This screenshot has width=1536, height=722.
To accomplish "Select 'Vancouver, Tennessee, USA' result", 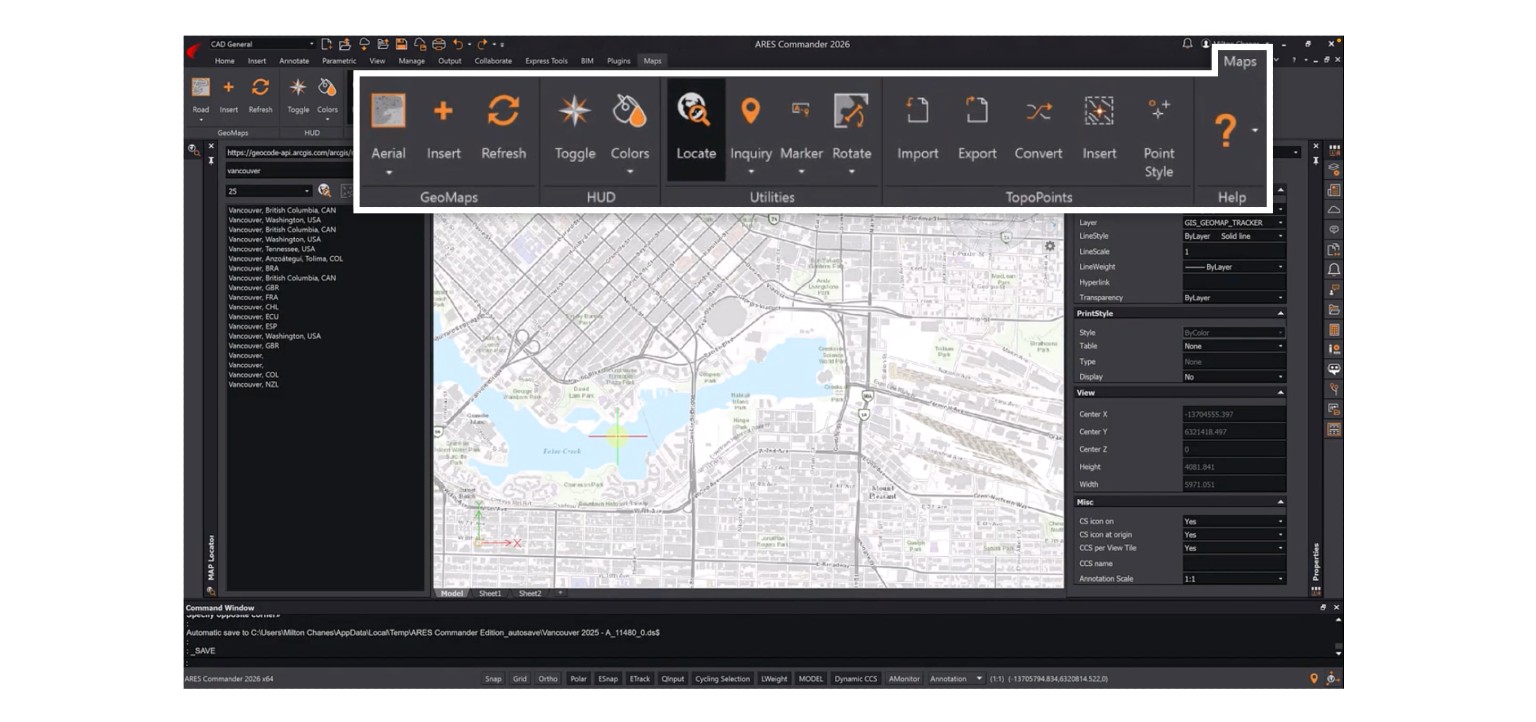I will (x=272, y=249).
